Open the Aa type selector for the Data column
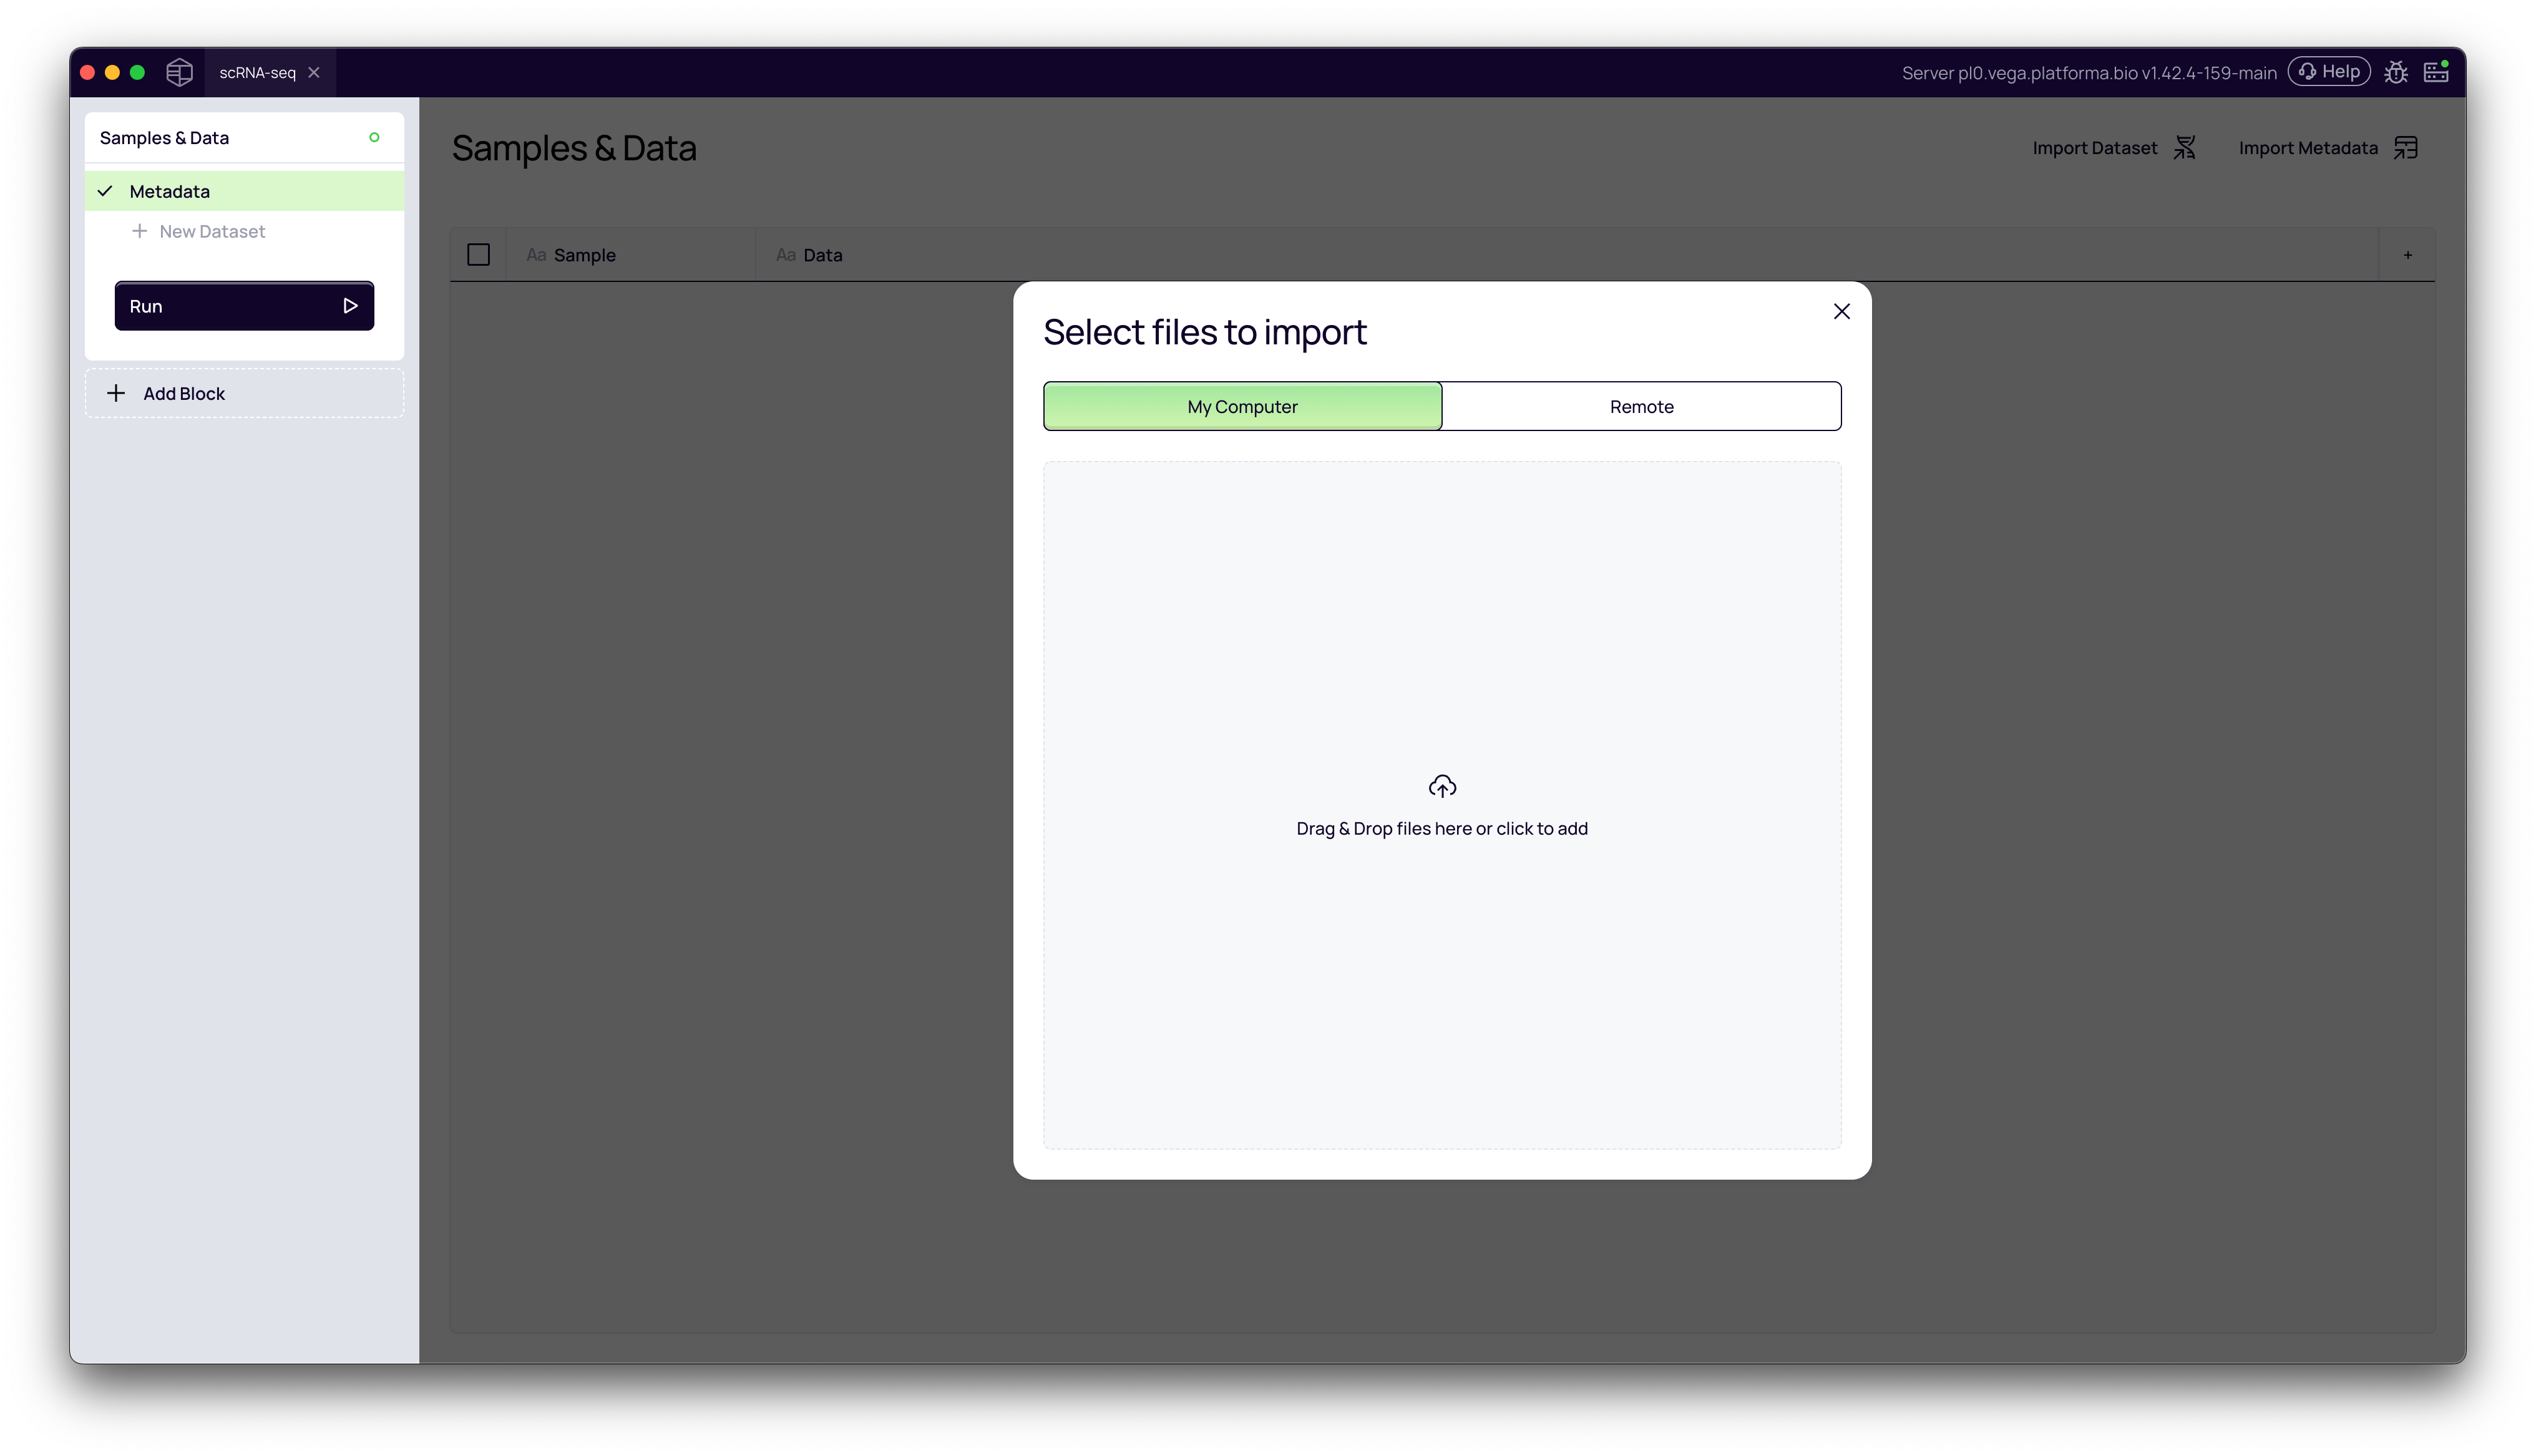This screenshot has width=2536, height=1456. pos(785,254)
